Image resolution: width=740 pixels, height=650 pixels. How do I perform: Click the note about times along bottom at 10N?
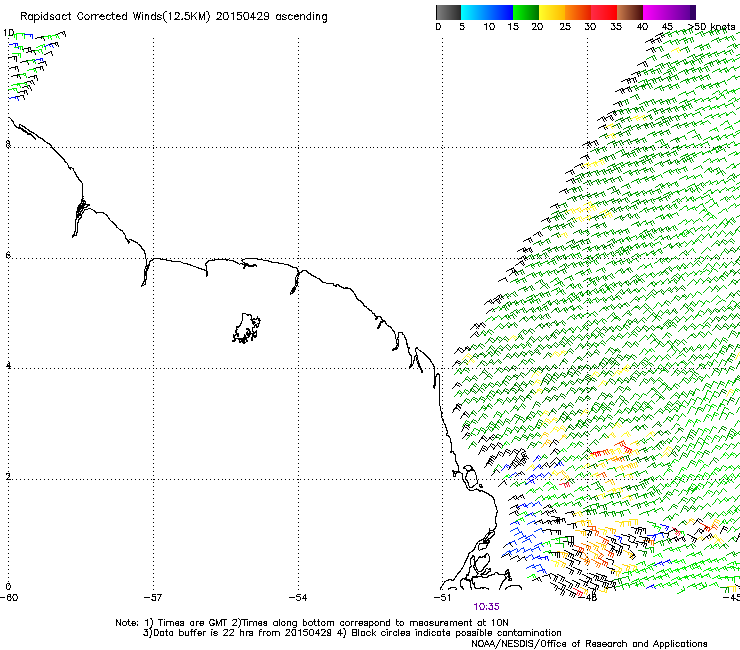[x=370, y=623]
